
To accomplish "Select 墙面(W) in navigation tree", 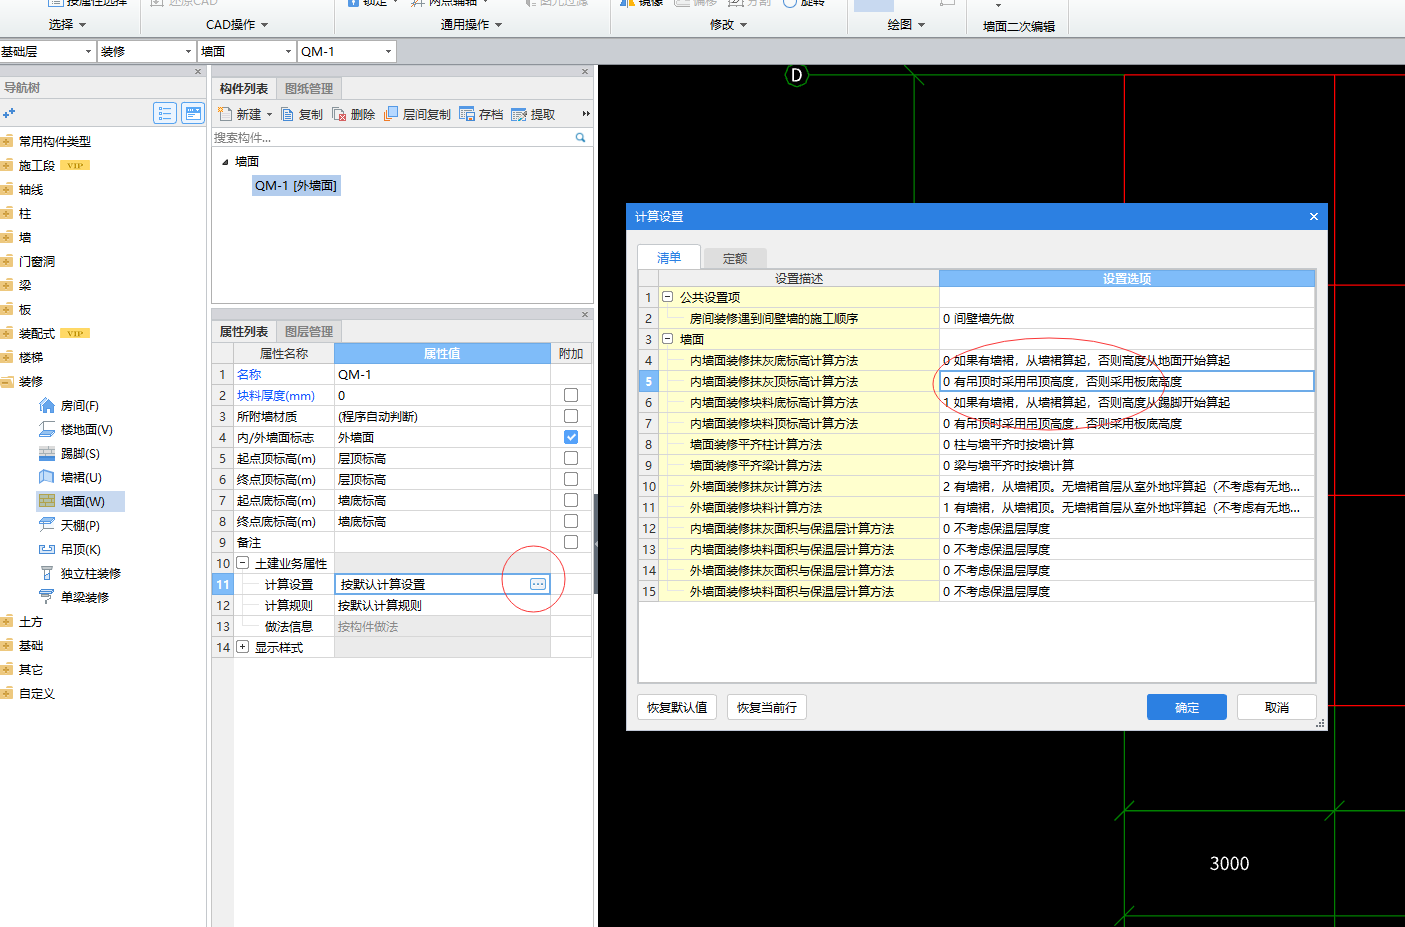I will tap(82, 502).
